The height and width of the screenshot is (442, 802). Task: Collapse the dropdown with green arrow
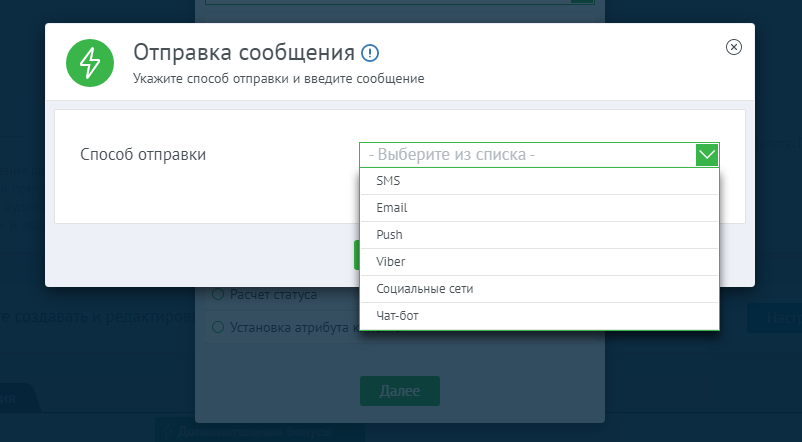pos(707,154)
